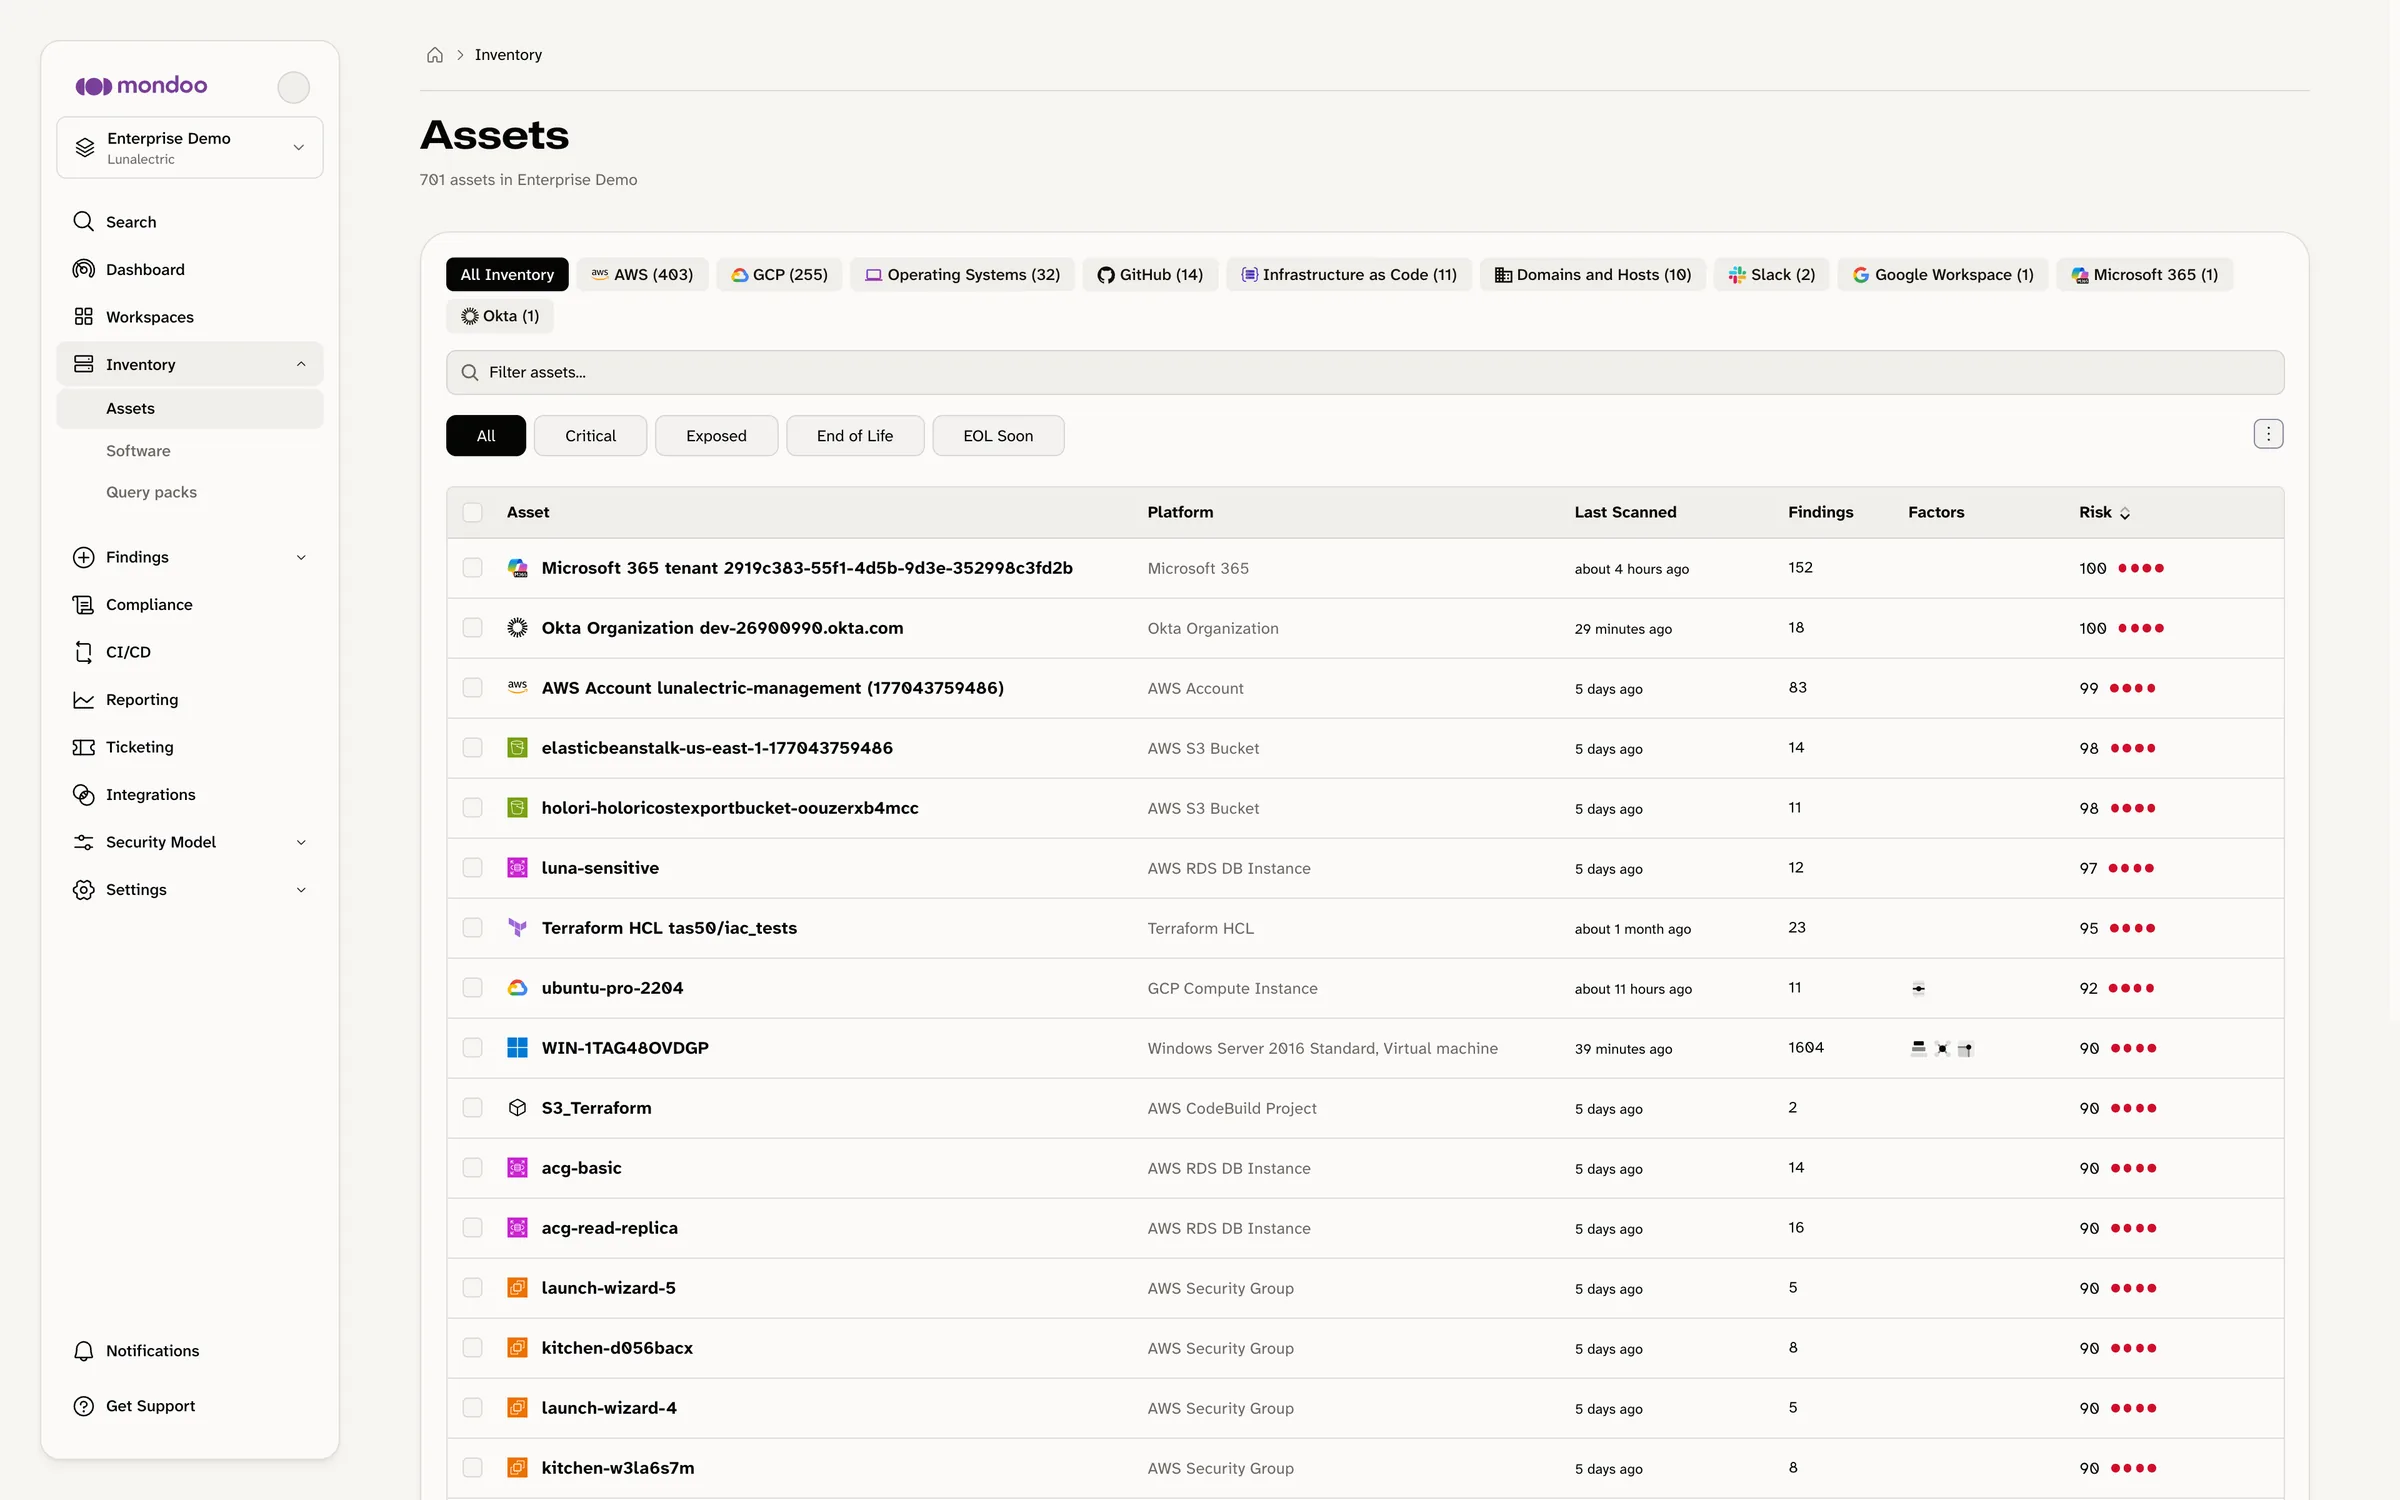2400x1500 pixels.
Task: Switch to Operating Systems (32) tab
Action: tap(962, 274)
